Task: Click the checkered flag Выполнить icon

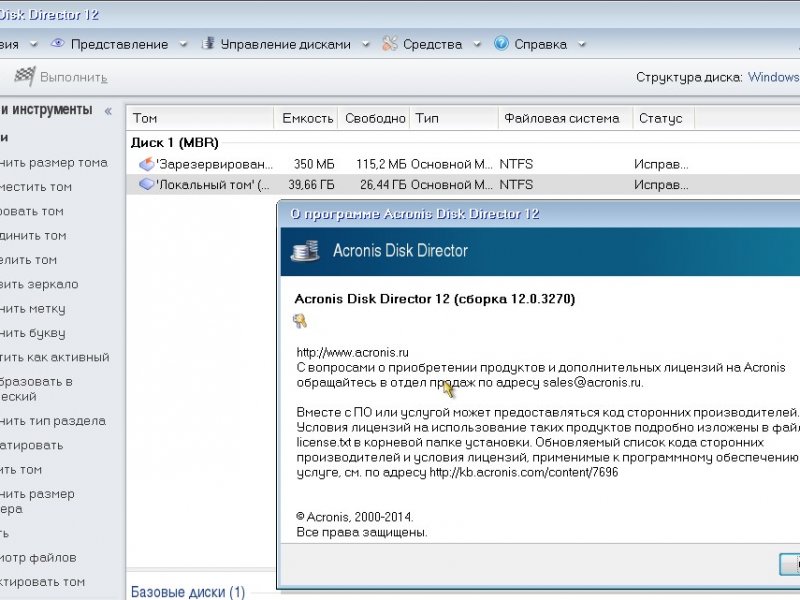Action: tap(24, 77)
